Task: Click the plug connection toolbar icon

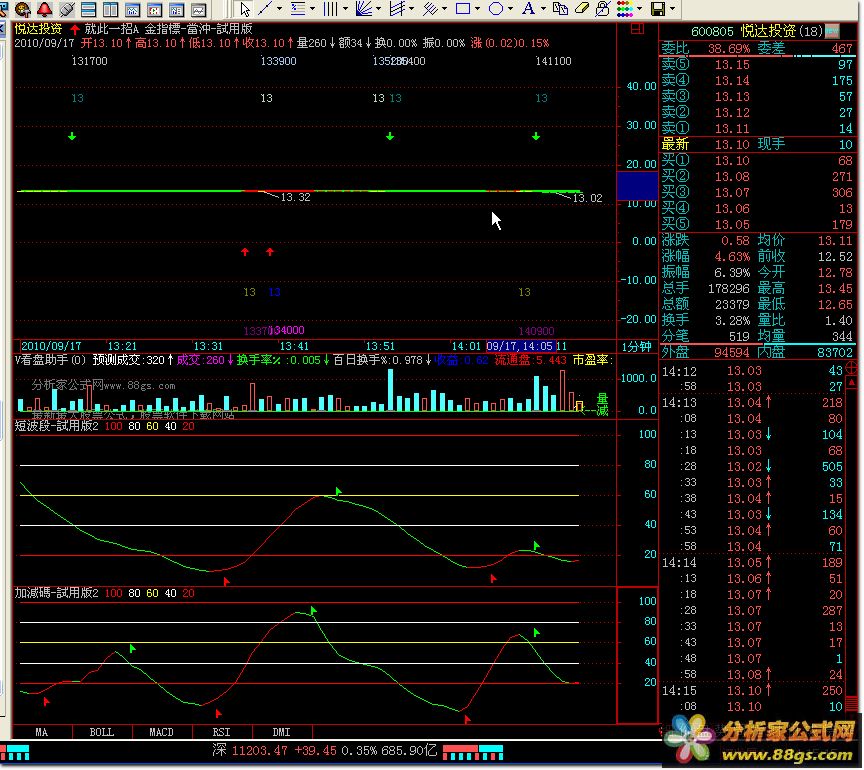Action: pyautogui.click(x=66, y=9)
